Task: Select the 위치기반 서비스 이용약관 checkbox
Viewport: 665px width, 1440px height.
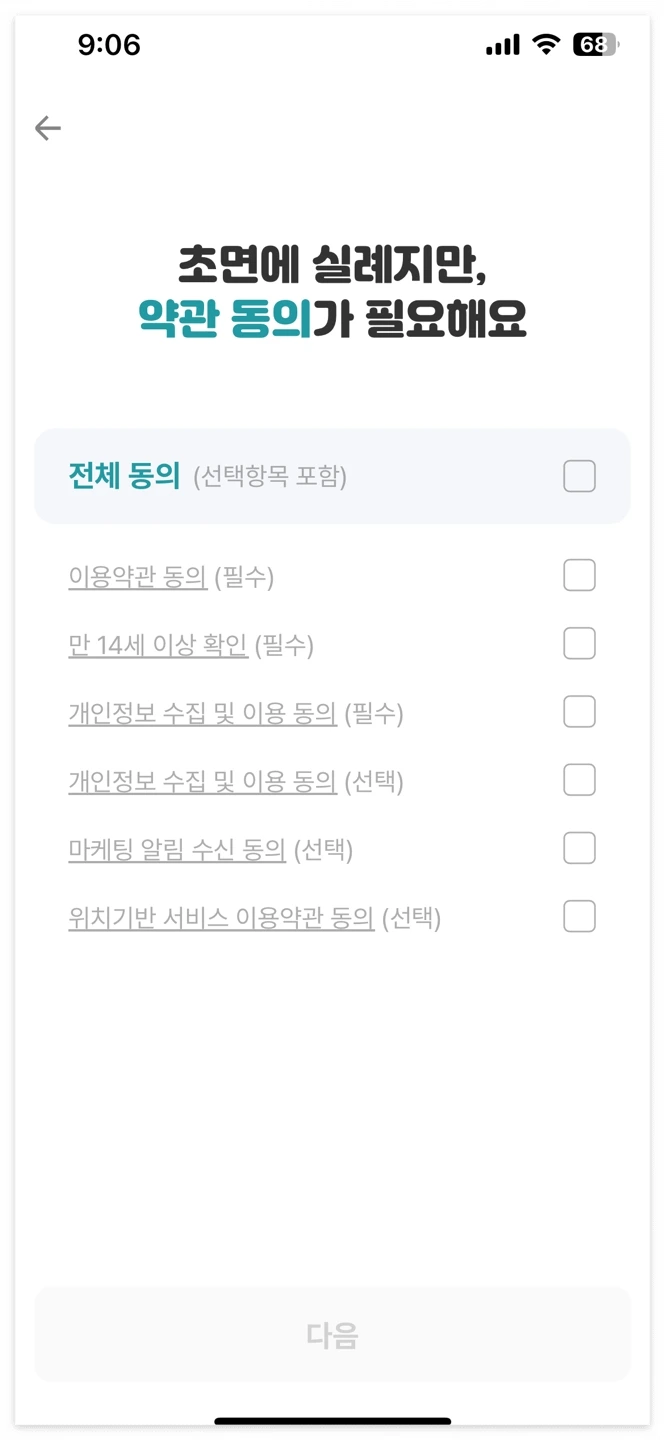Action: (579, 916)
